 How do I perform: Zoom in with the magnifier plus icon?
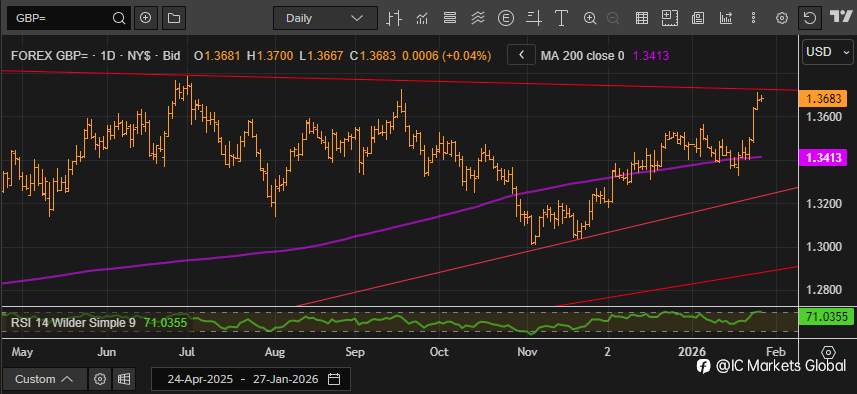[x=590, y=18]
